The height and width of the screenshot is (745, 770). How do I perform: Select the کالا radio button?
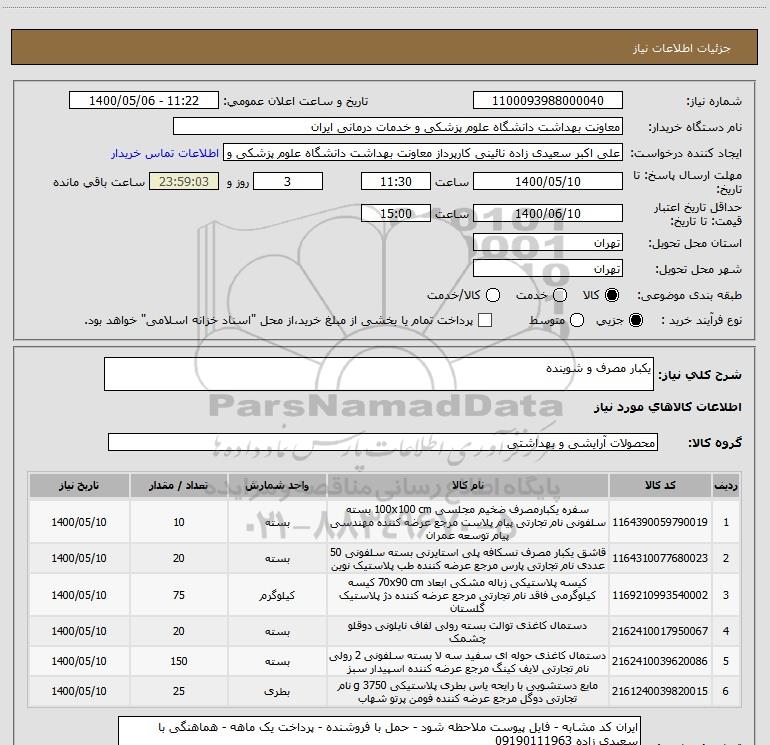[612, 295]
